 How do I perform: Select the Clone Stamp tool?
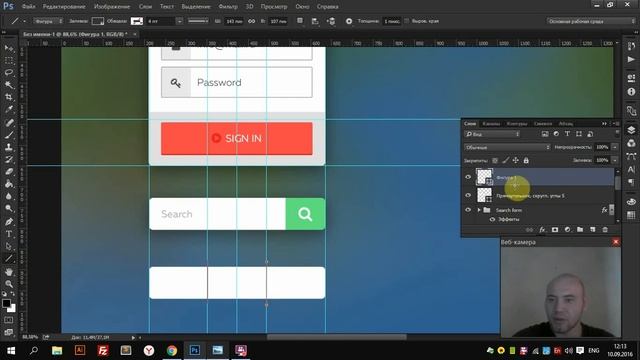[x=9, y=147]
